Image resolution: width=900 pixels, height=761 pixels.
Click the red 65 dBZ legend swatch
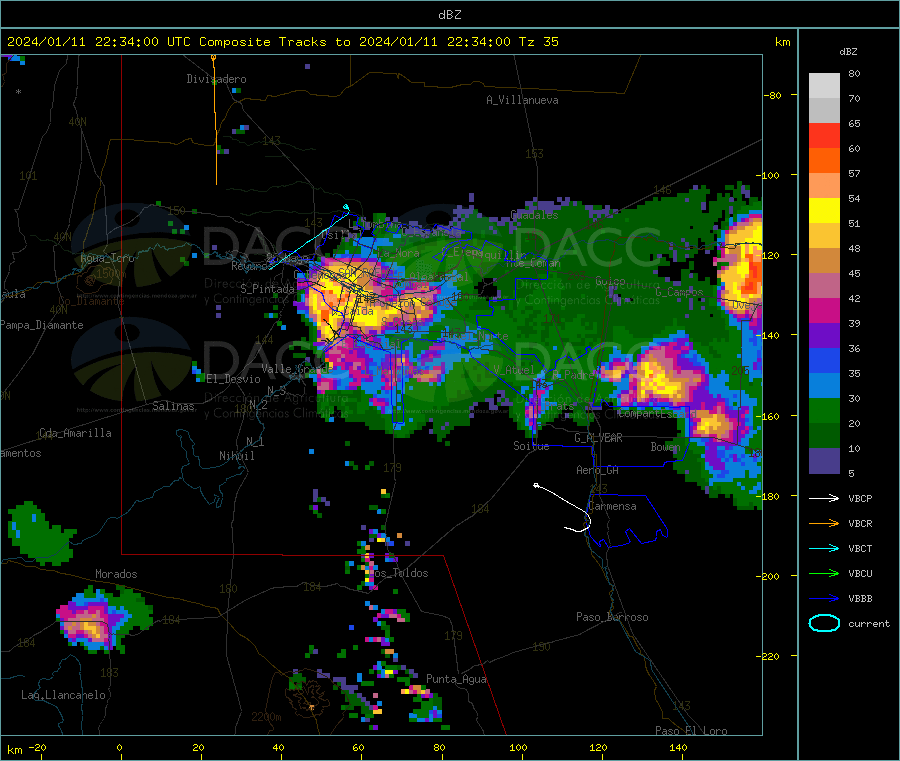[824, 135]
